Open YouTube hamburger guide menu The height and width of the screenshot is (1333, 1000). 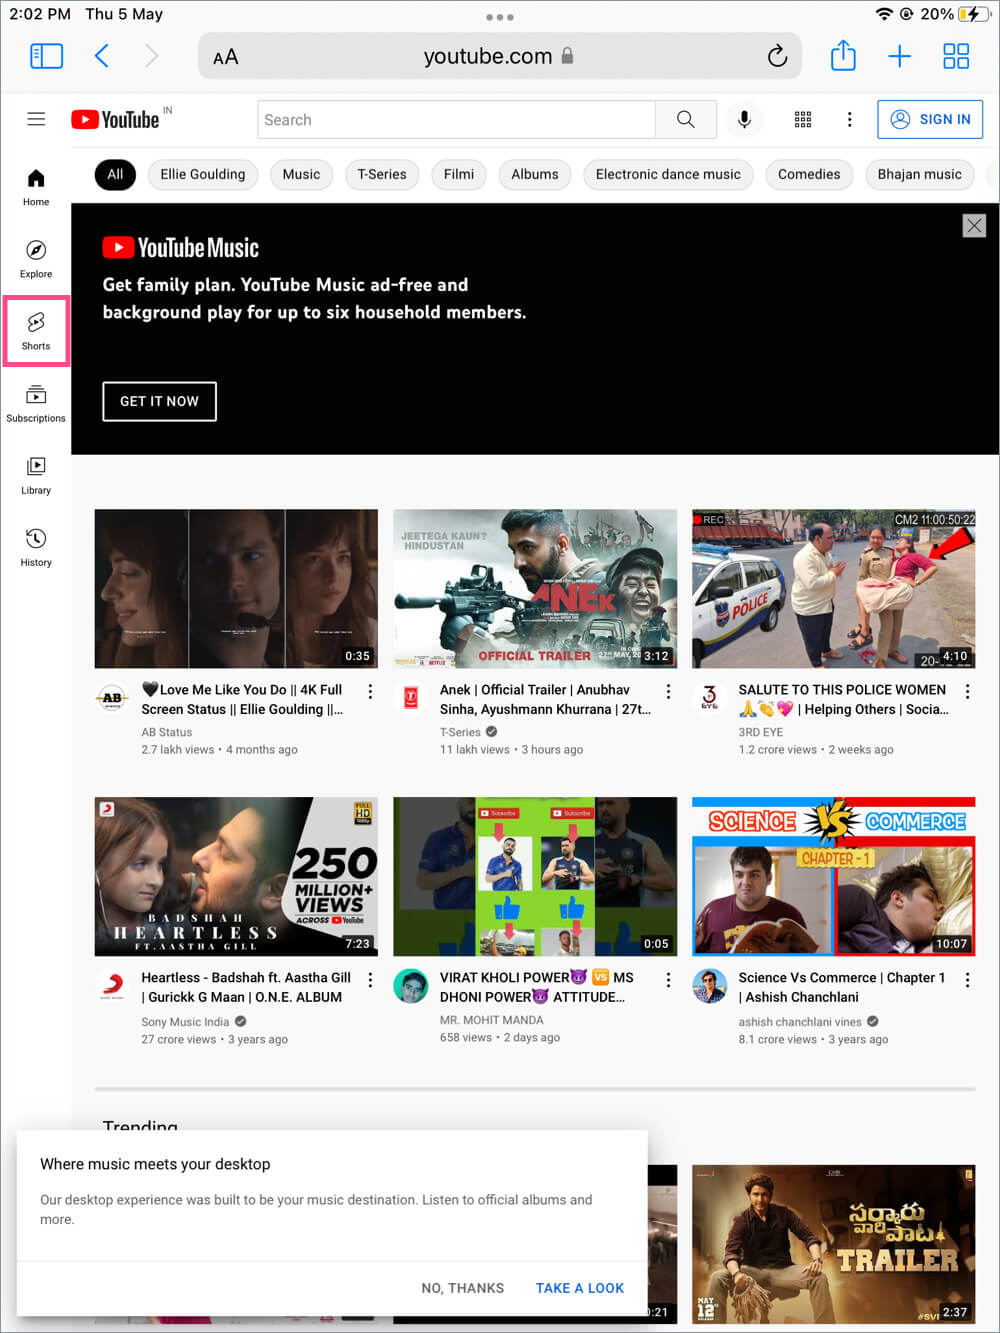(36, 119)
